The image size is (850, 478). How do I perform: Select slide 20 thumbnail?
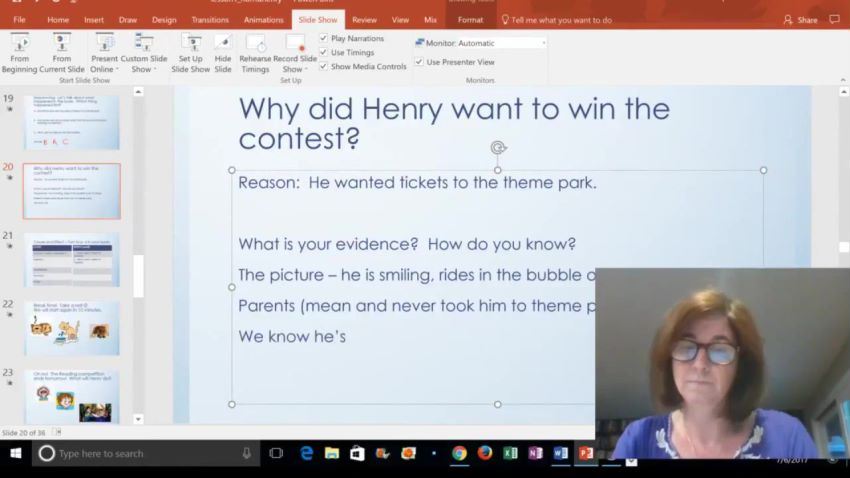pyautogui.click(x=72, y=191)
